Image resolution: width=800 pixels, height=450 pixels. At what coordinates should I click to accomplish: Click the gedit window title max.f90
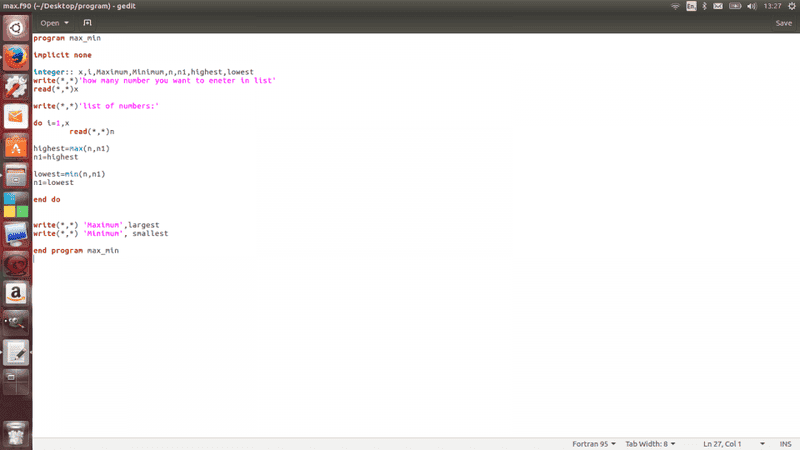[x=69, y=6]
